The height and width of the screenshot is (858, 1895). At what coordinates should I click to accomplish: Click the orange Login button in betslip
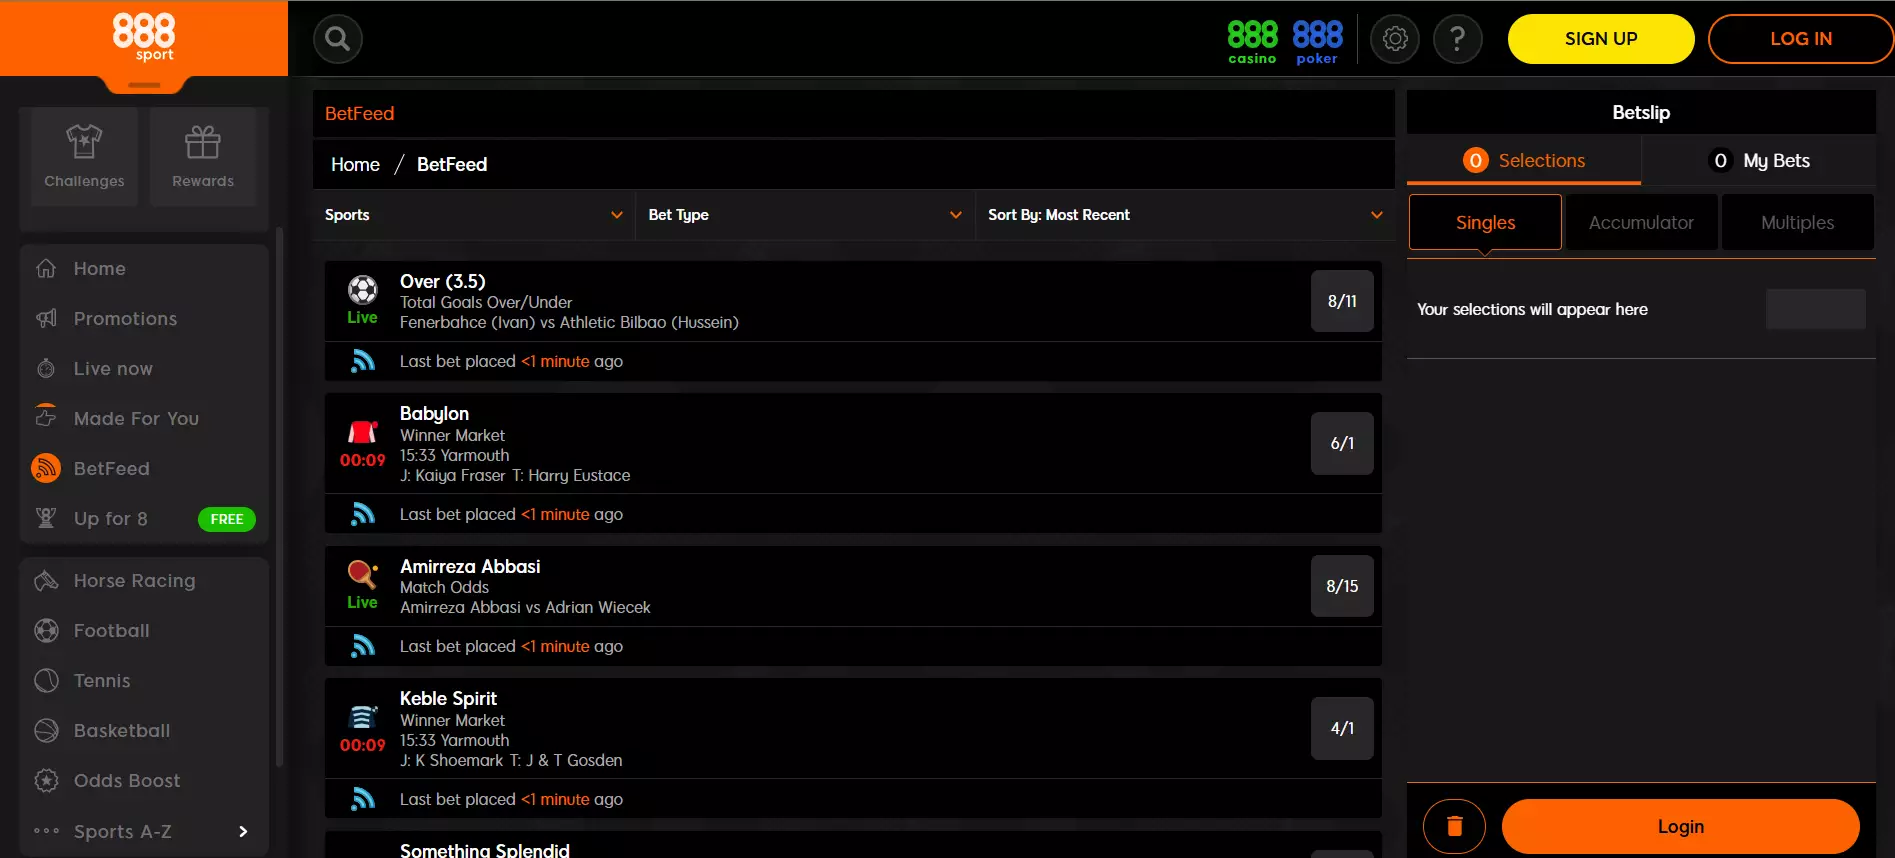click(1680, 826)
